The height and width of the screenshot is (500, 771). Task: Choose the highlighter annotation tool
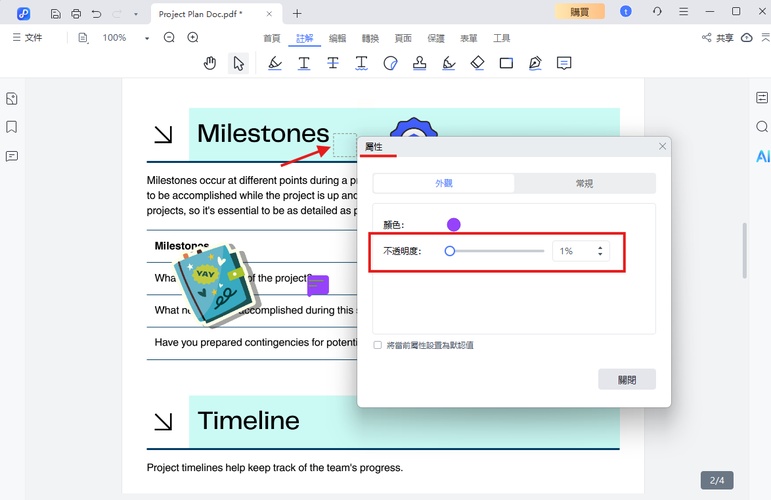(x=275, y=63)
